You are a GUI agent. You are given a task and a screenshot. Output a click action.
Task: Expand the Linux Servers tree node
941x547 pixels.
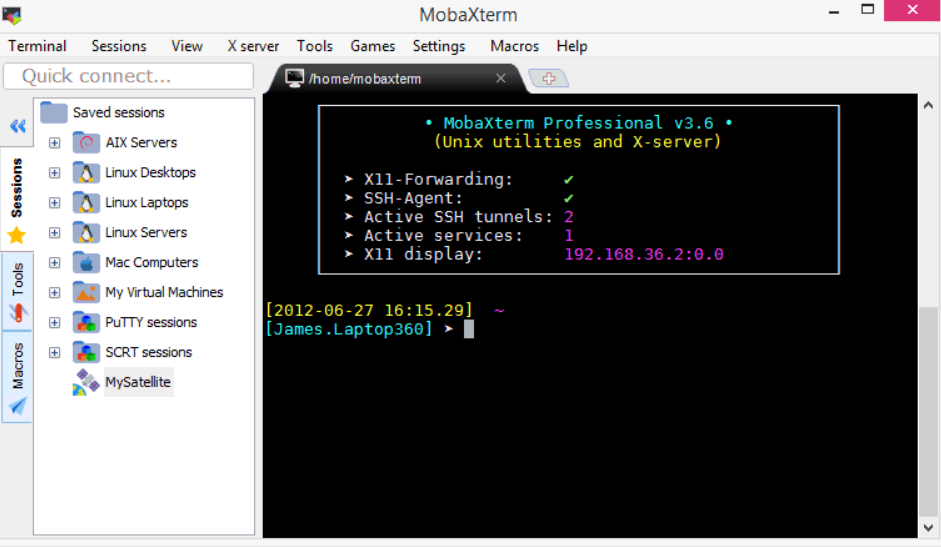[55, 233]
